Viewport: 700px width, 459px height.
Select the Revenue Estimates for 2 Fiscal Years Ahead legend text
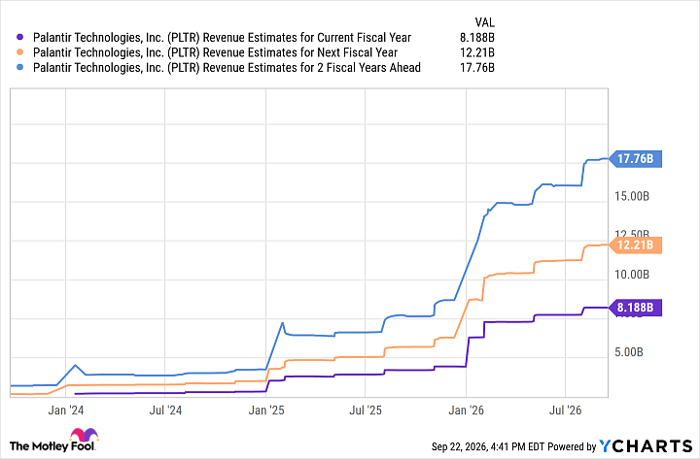coord(227,67)
